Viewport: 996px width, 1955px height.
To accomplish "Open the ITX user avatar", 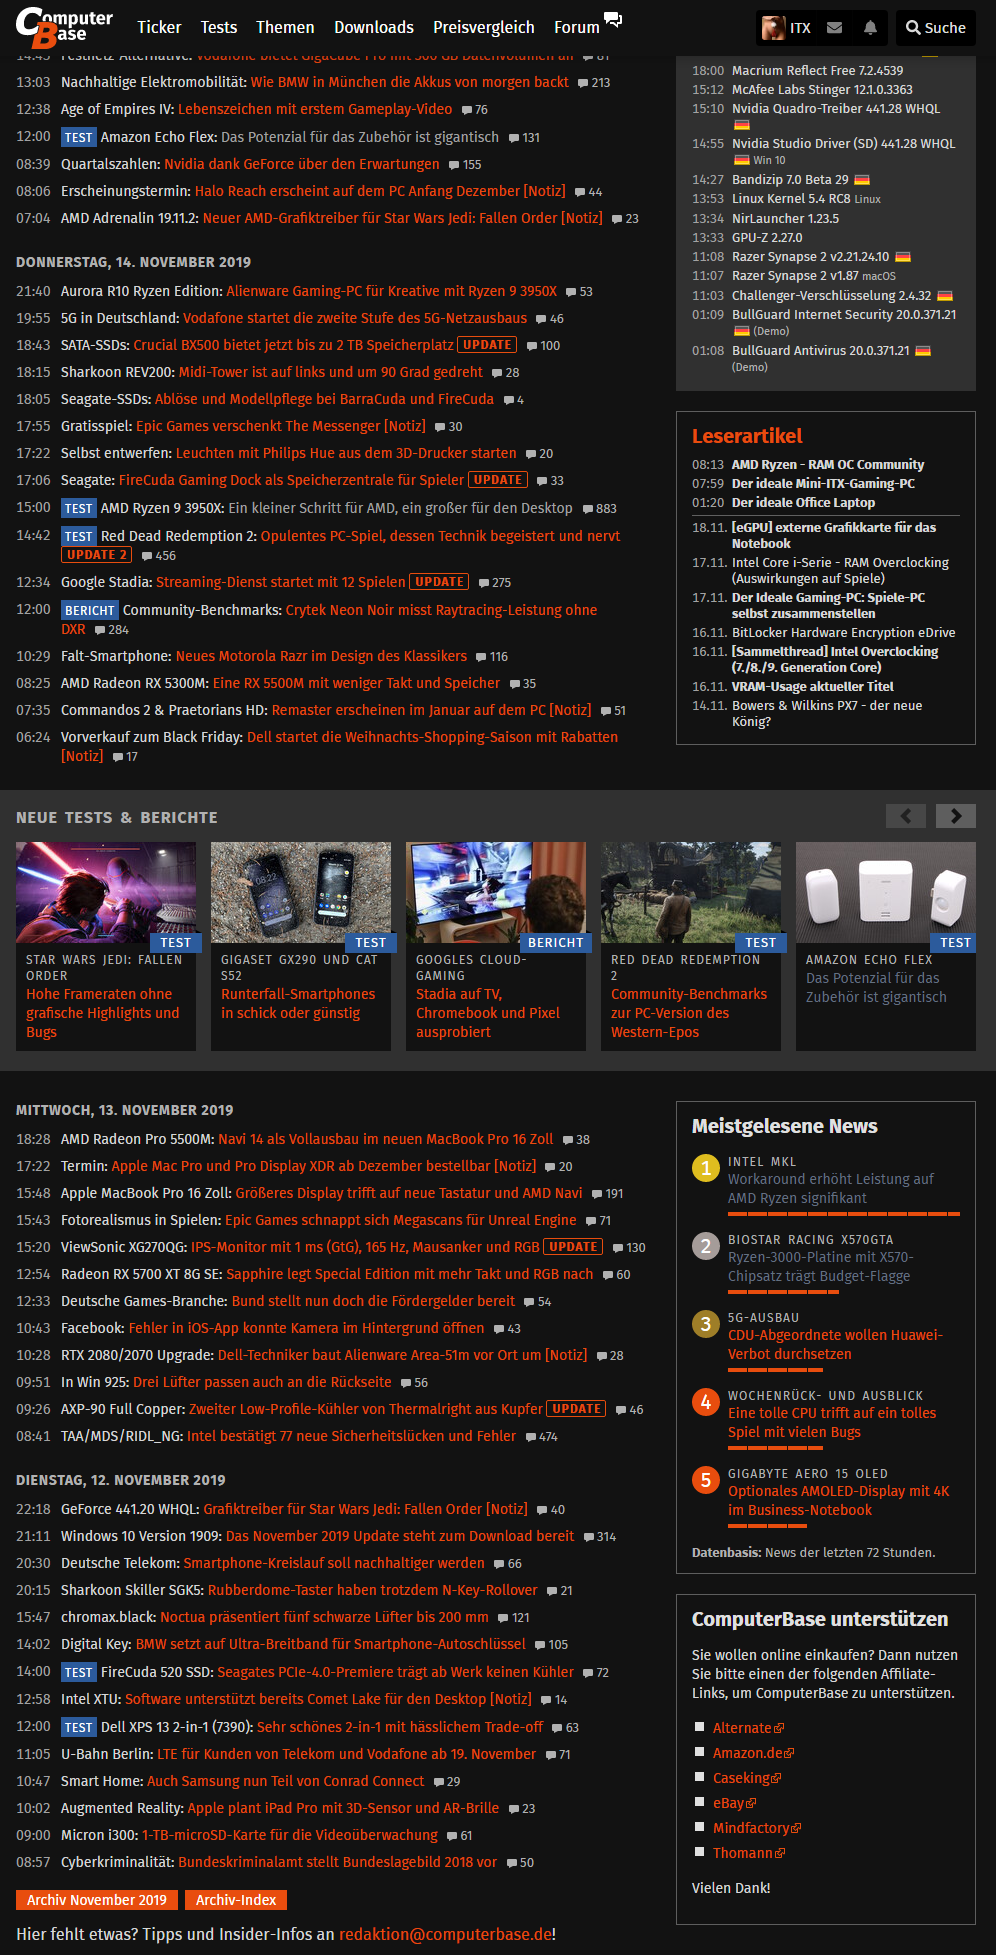I will (x=773, y=28).
